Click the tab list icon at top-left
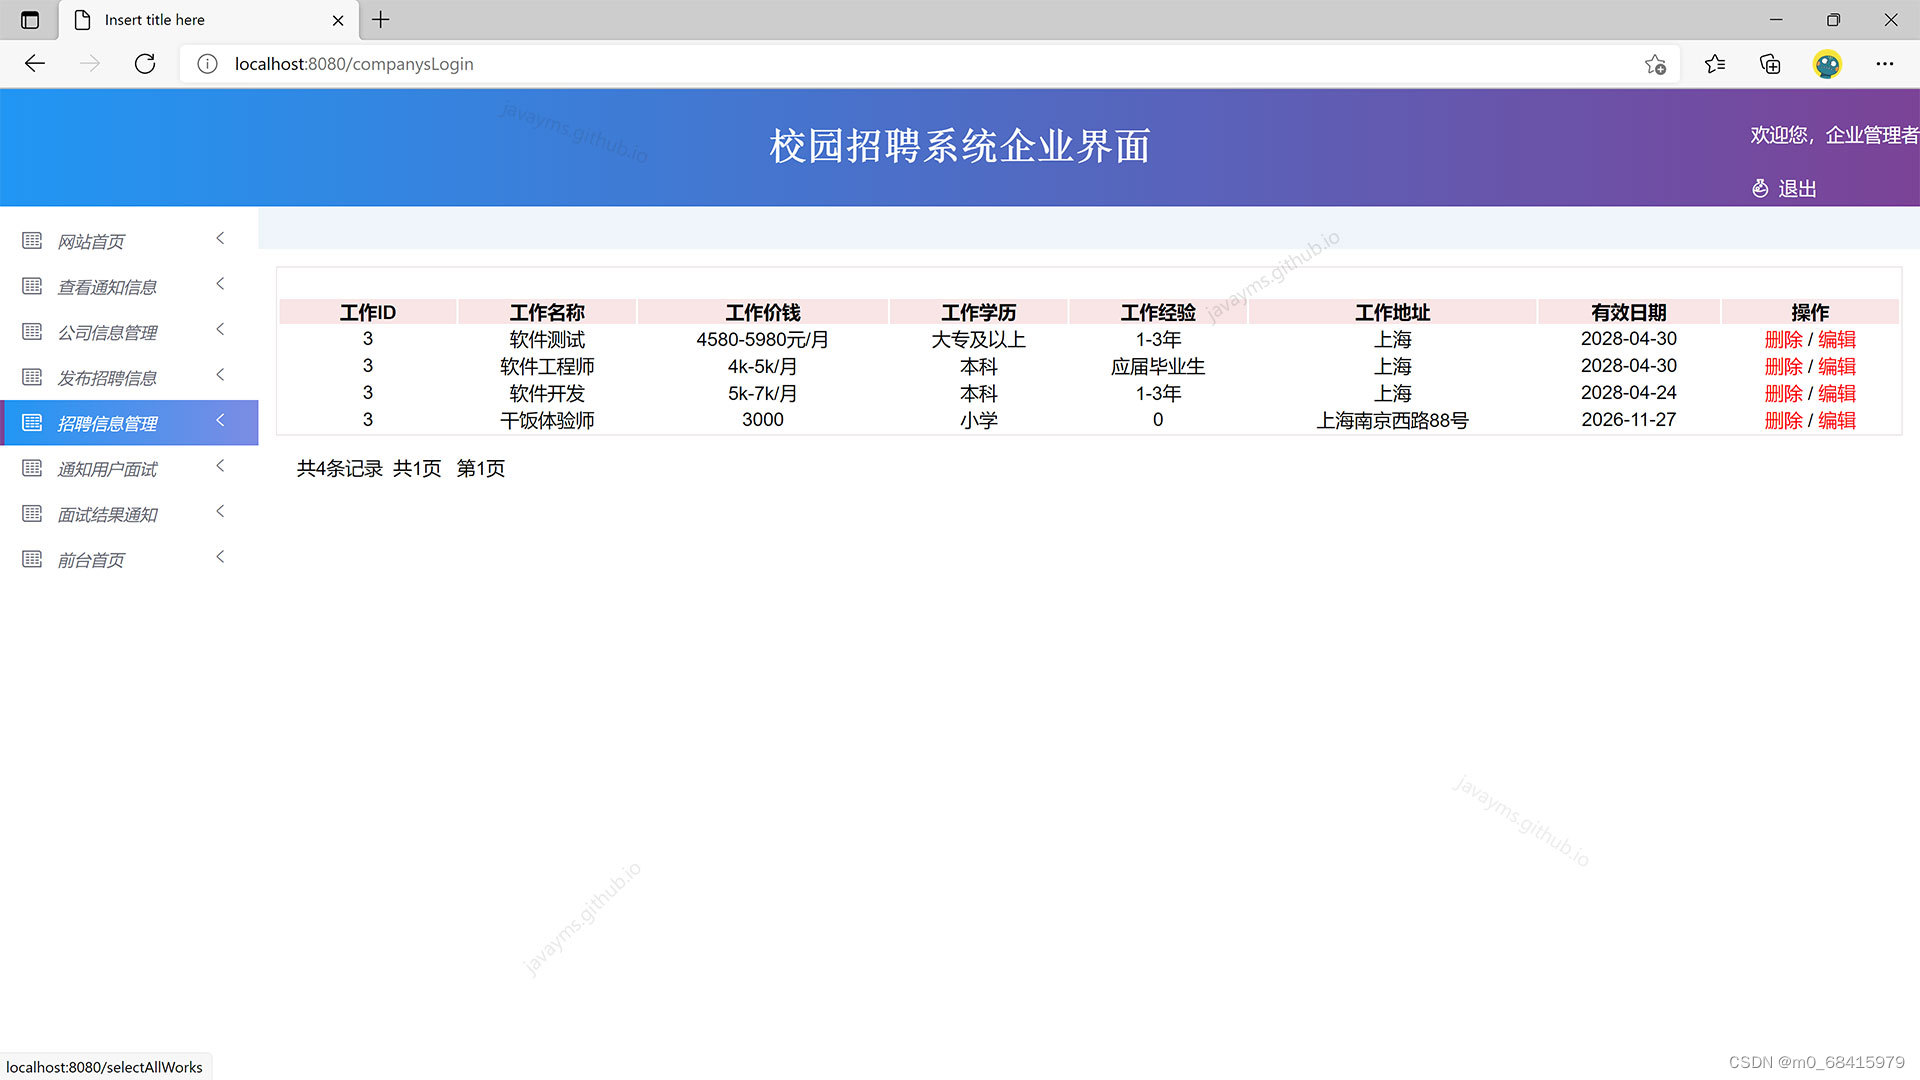Image resolution: width=1920 pixels, height=1080 pixels. point(30,19)
